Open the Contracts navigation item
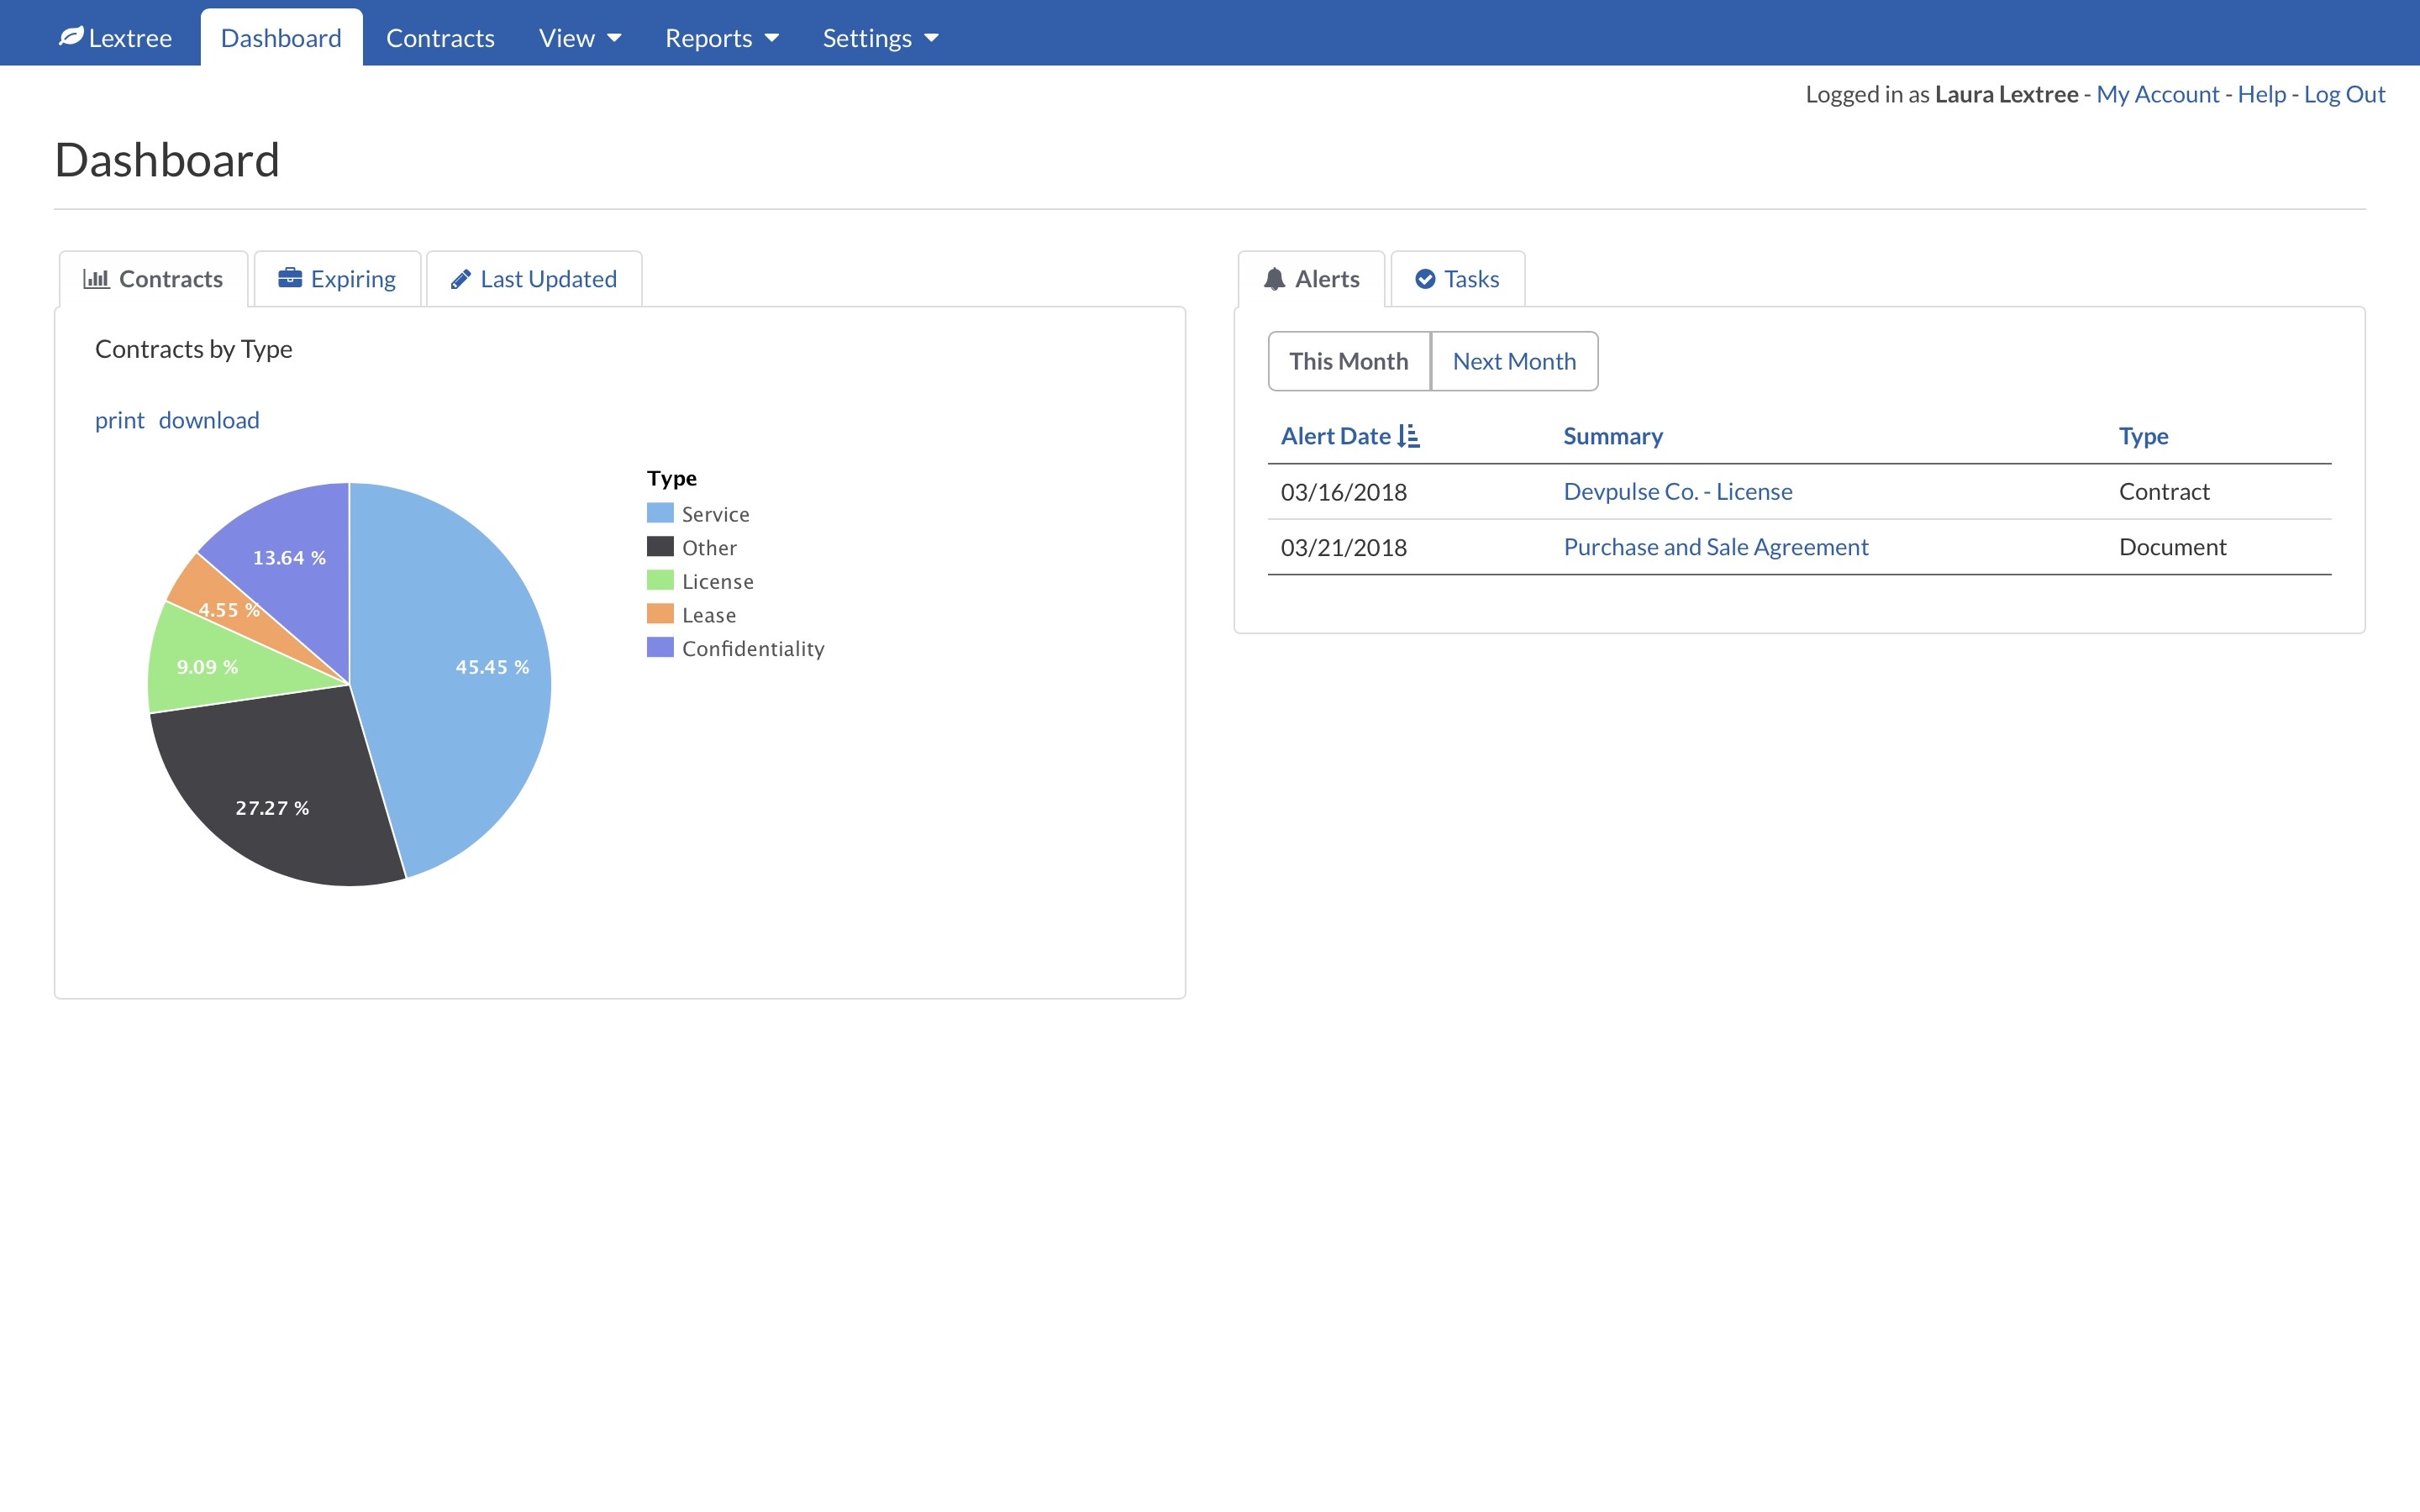 click(440, 37)
